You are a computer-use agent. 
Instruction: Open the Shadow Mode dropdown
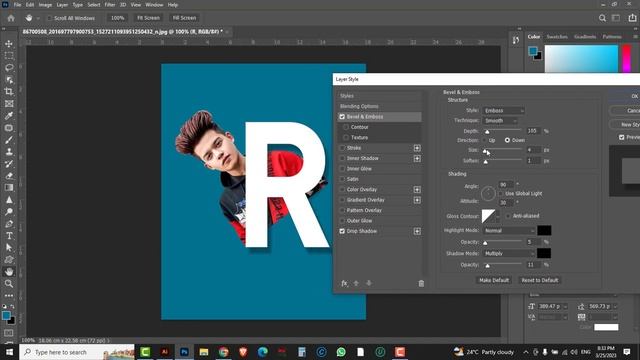tap(509, 253)
